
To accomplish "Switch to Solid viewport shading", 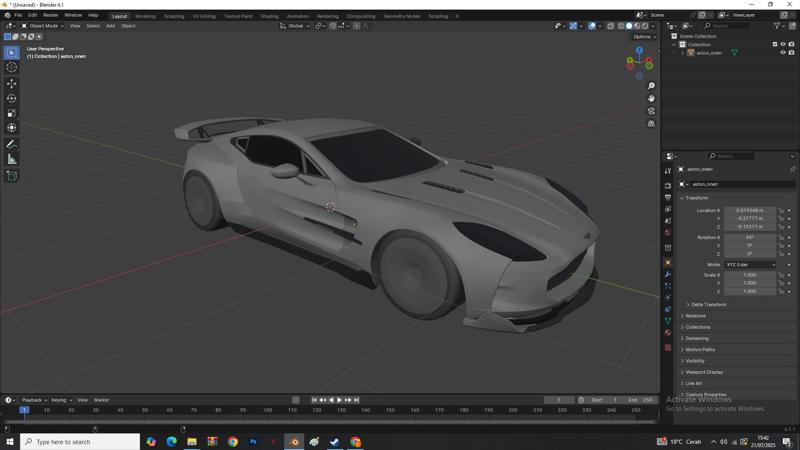I will pyautogui.click(x=629, y=26).
